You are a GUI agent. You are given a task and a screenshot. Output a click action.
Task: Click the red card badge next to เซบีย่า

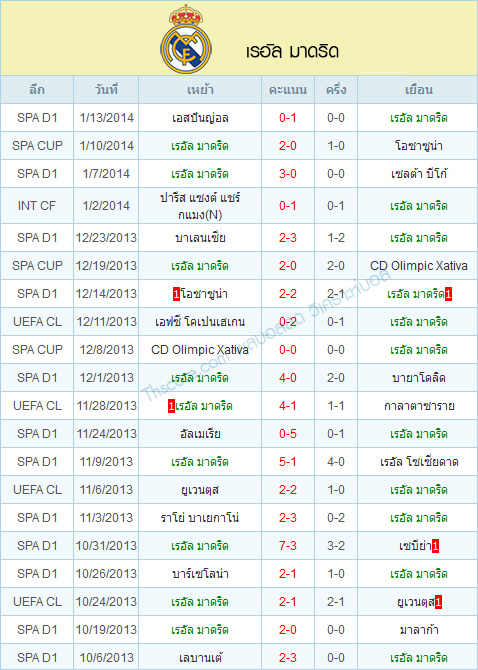point(435,546)
